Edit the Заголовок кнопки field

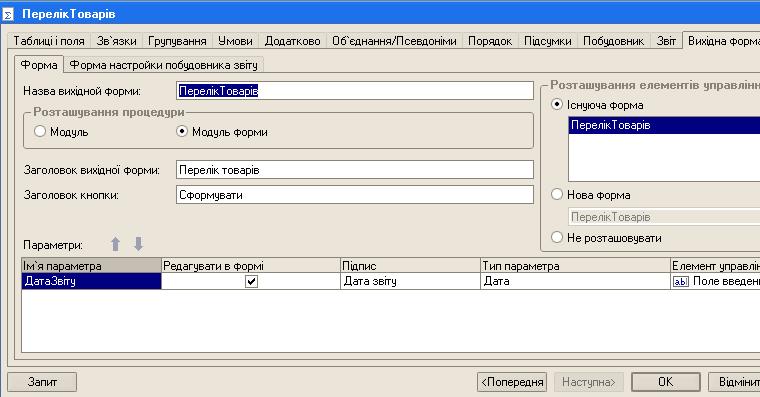tap(355, 195)
